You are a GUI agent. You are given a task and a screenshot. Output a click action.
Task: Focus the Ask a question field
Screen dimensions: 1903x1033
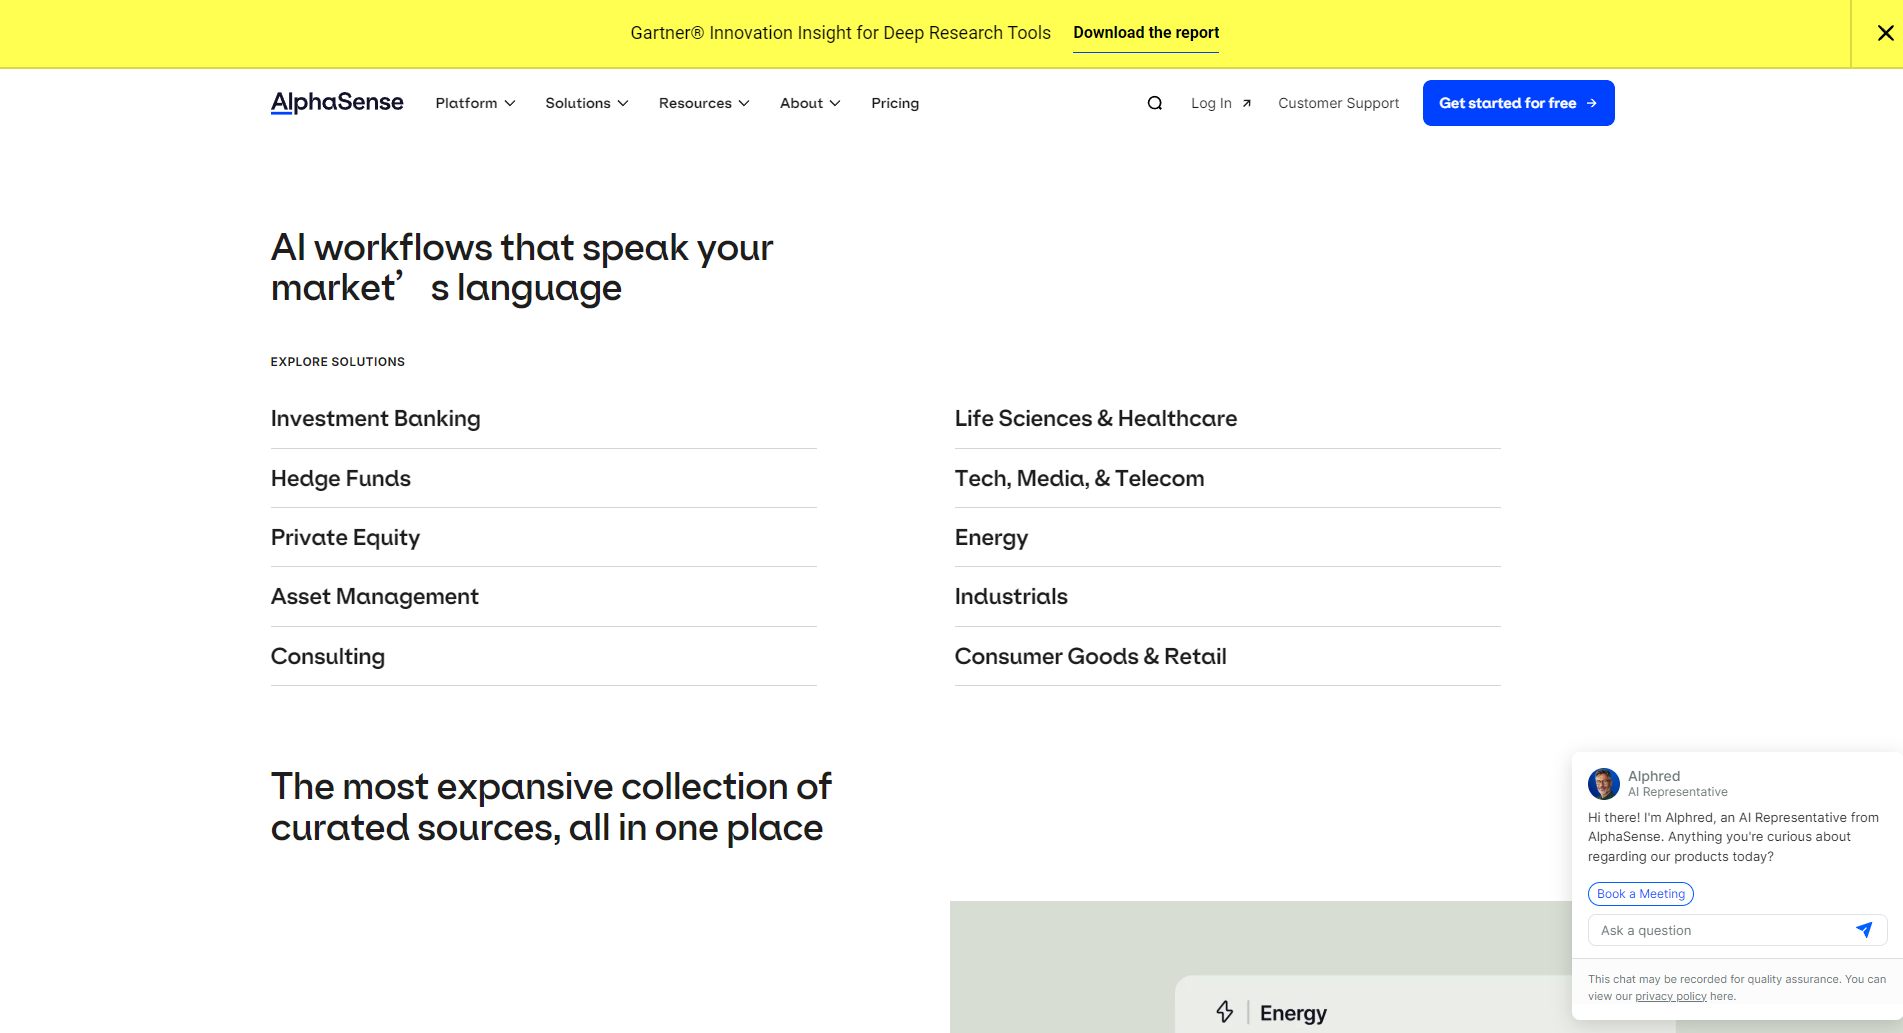[x=1720, y=930]
